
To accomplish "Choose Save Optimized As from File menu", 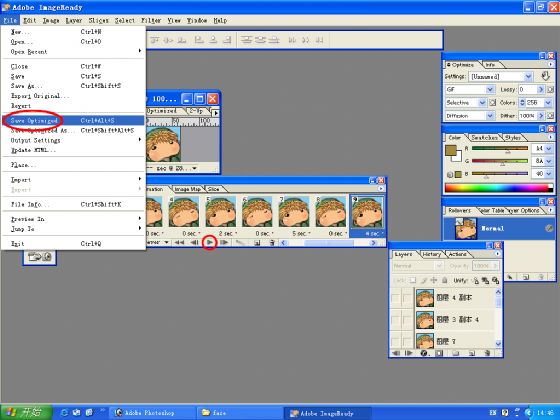I will [x=73, y=130].
